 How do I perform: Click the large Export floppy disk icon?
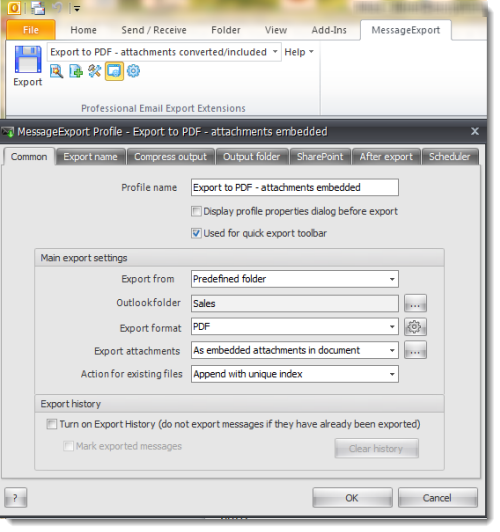28,59
